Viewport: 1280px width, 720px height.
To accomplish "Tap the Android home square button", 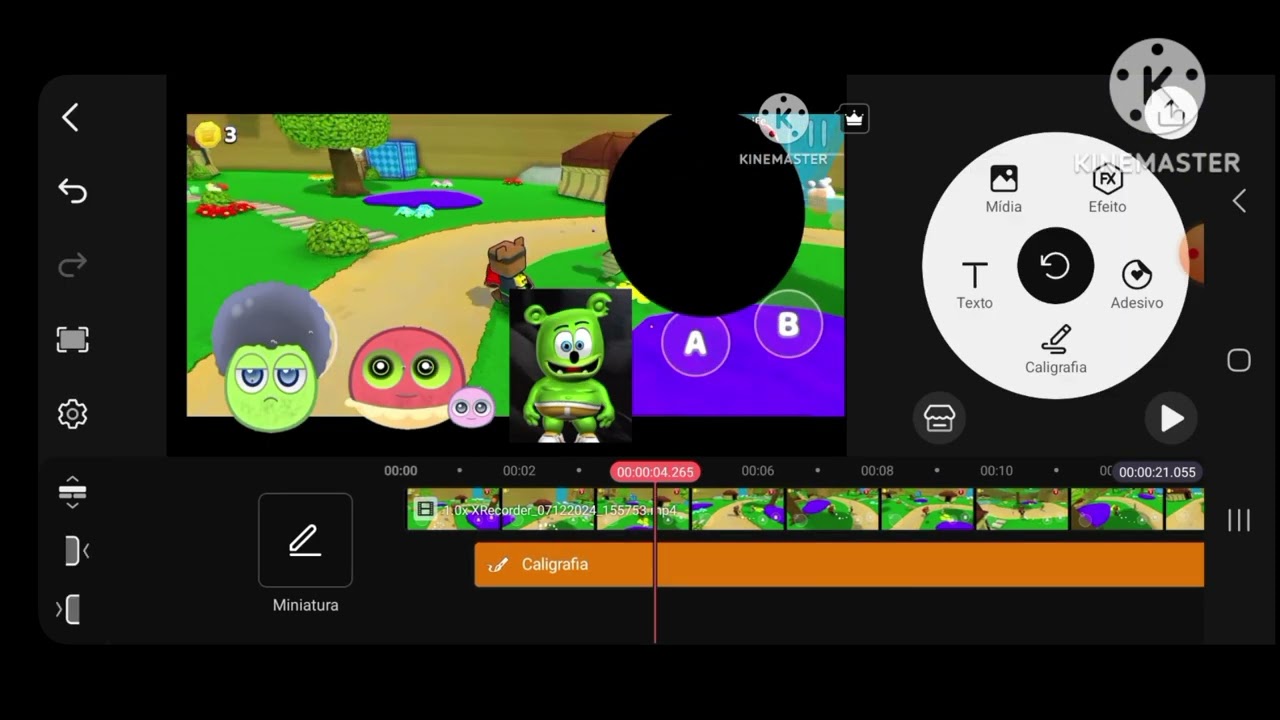I will pyautogui.click(x=1239, y=361).
